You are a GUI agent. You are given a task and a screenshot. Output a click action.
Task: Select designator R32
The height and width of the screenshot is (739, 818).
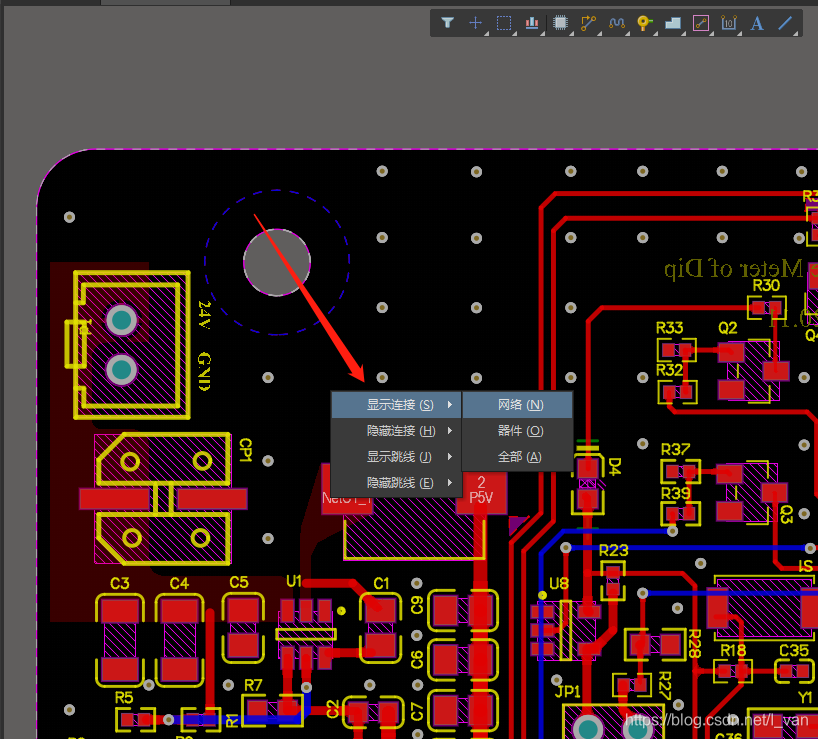tap(669, 370)
